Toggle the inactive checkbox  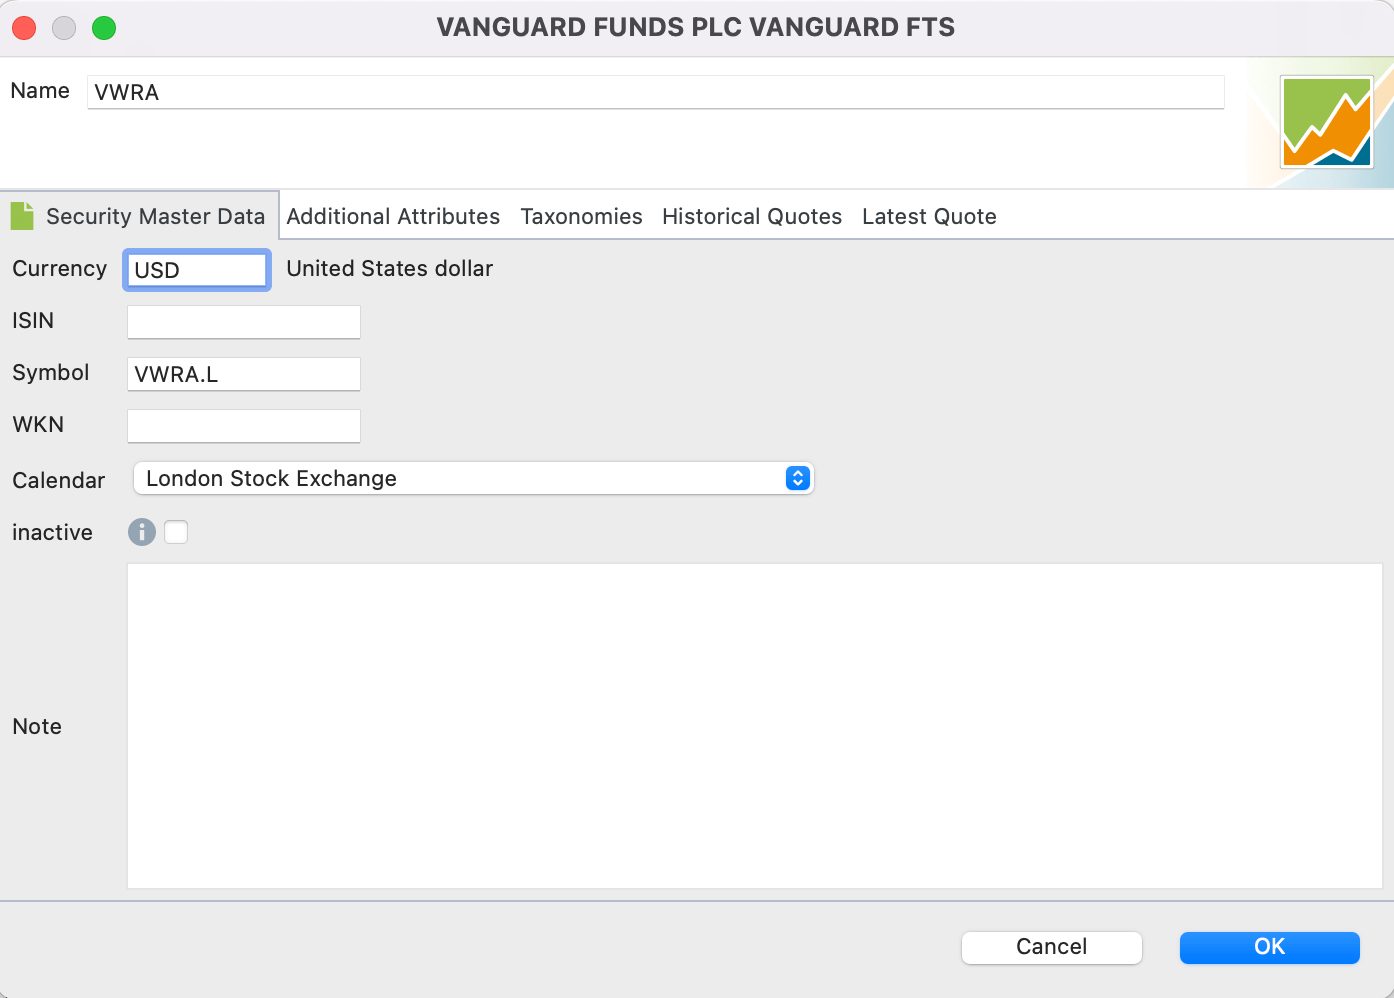pyautogui.click(x=176, y=532)
